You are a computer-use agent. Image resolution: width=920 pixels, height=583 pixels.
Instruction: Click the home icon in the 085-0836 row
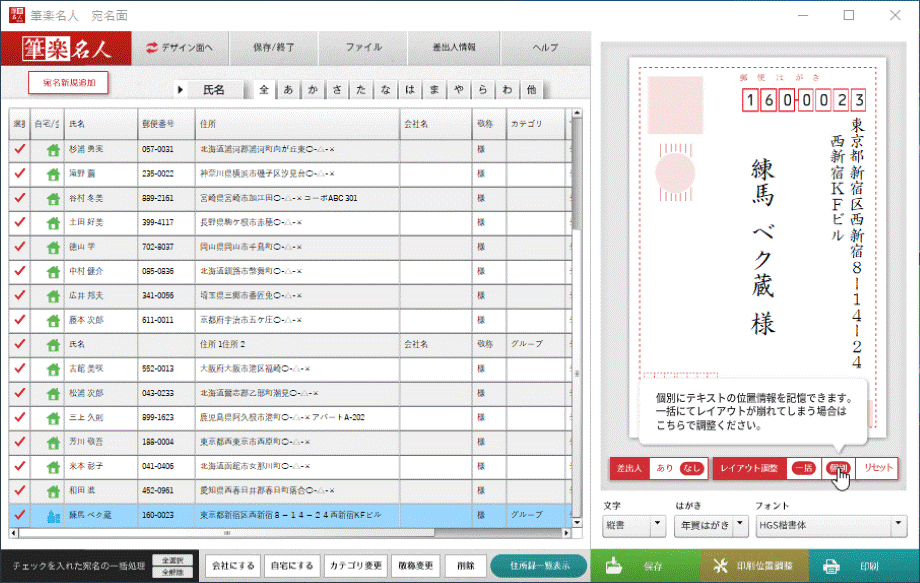pos(53,272)
